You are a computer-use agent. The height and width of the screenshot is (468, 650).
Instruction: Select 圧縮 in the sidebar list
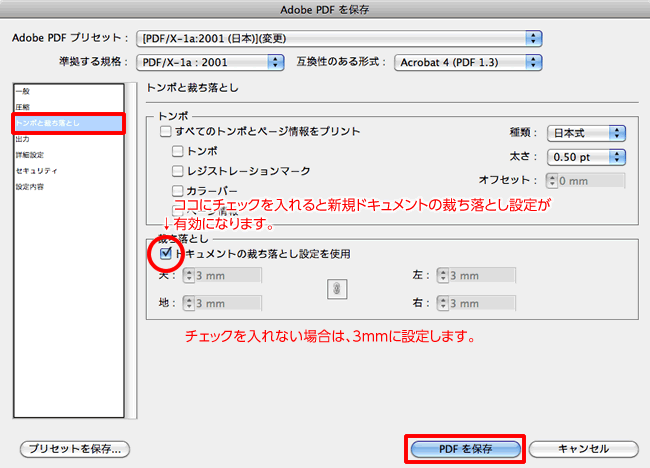click(x=68, y=107)
